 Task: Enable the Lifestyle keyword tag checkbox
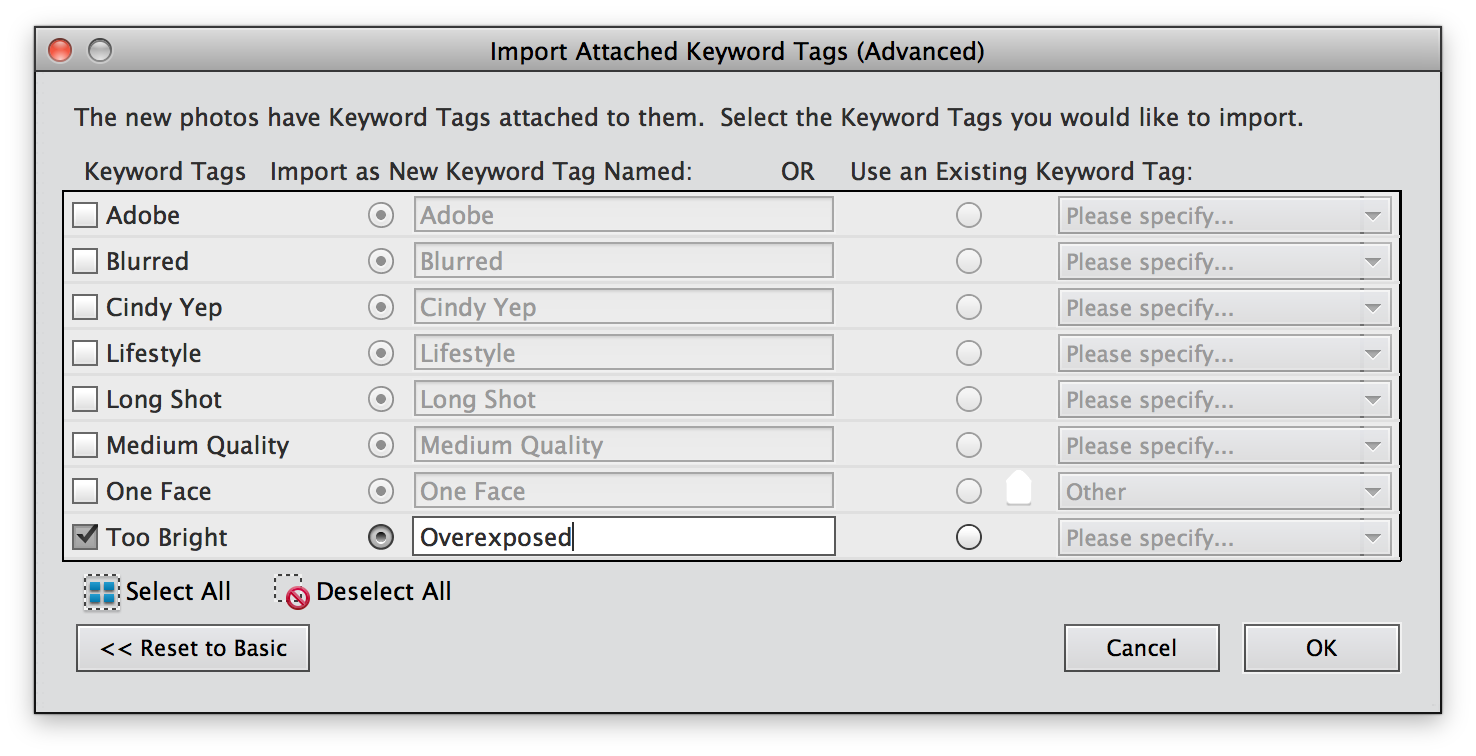point(86,353)
